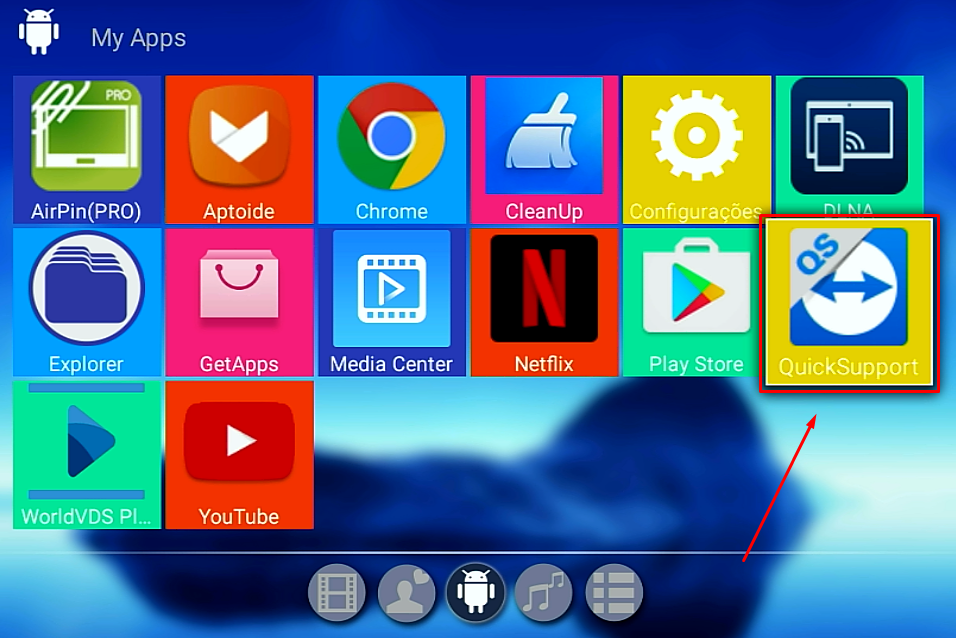Launch Netflix
The height and width of the screenshot is (638, 956).
pos(544,302)
